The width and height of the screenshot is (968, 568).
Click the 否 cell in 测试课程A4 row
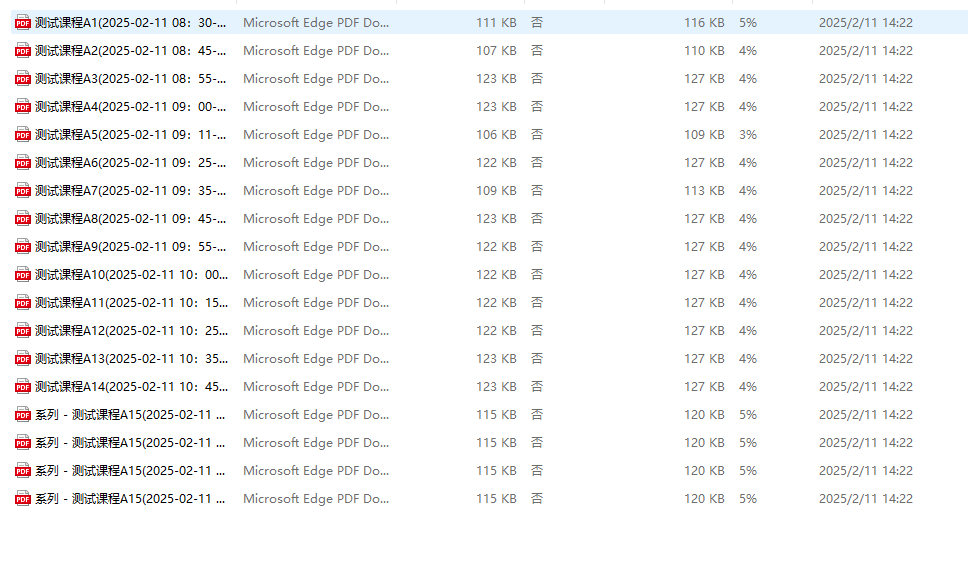pos(537,107)
